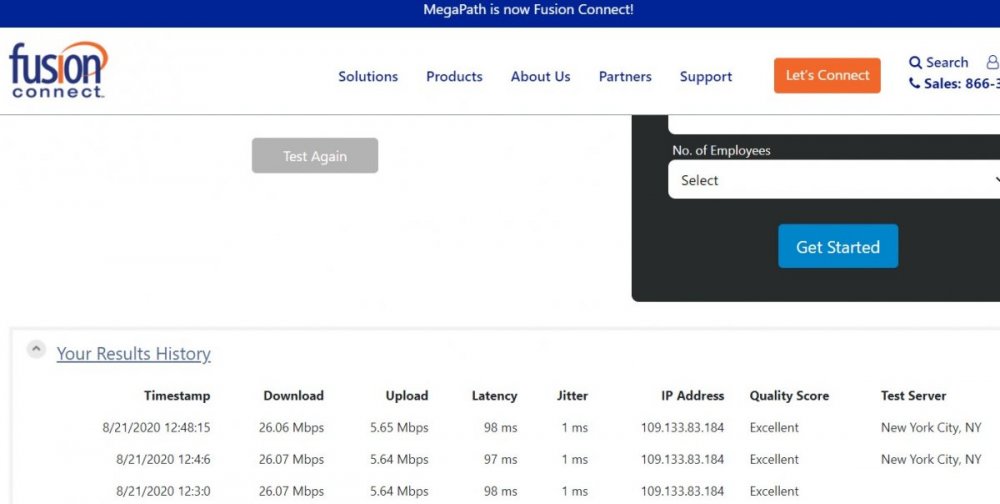Image resolution: width=1000 pixels, height=504 pixels.
Task: Open the Solutions menu
Action: coord(368,77)
